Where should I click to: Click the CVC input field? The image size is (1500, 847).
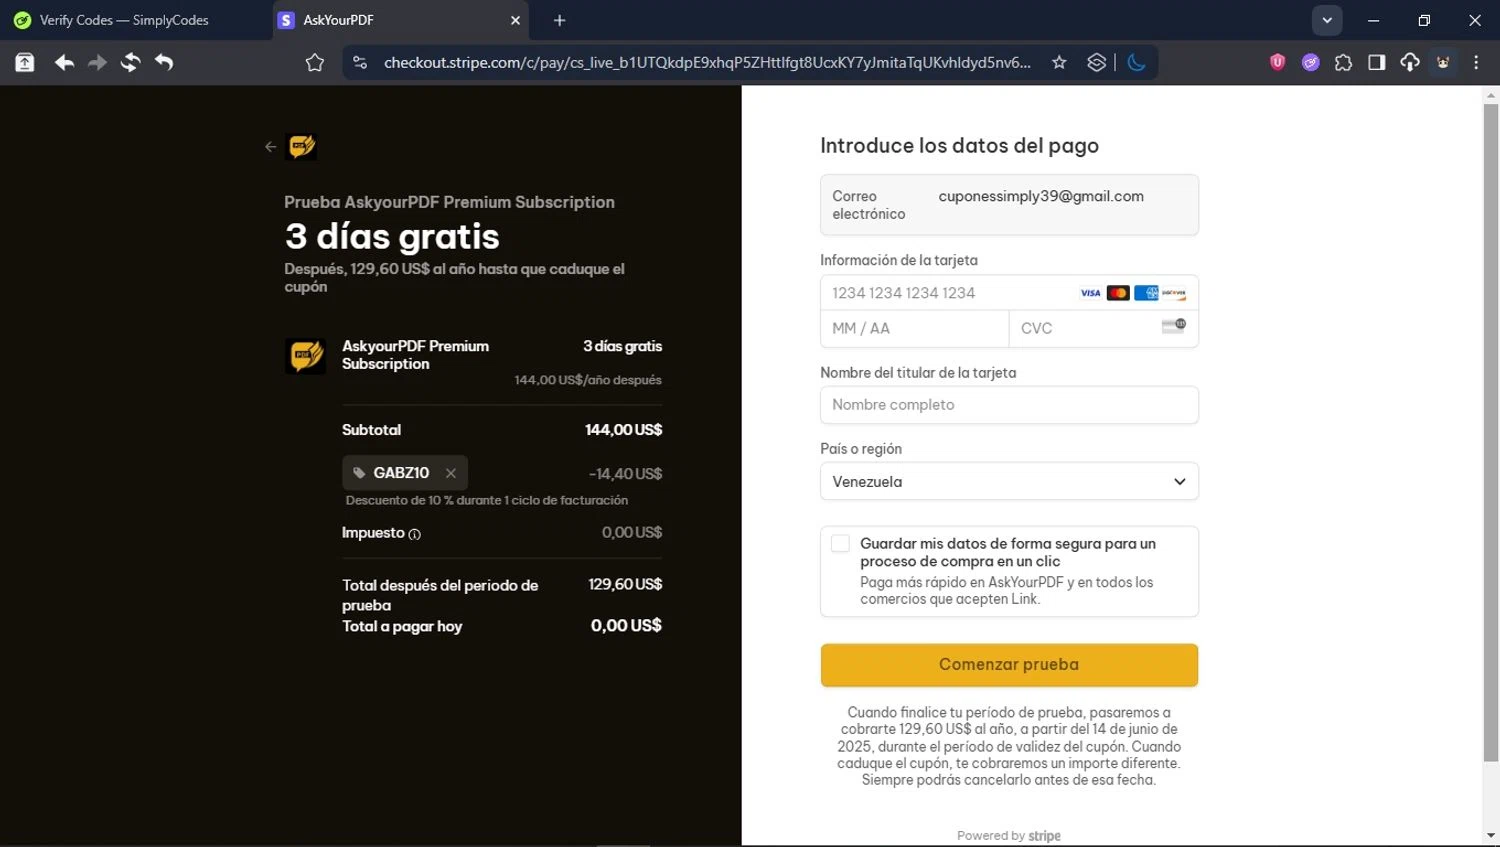click(1103, 328)
